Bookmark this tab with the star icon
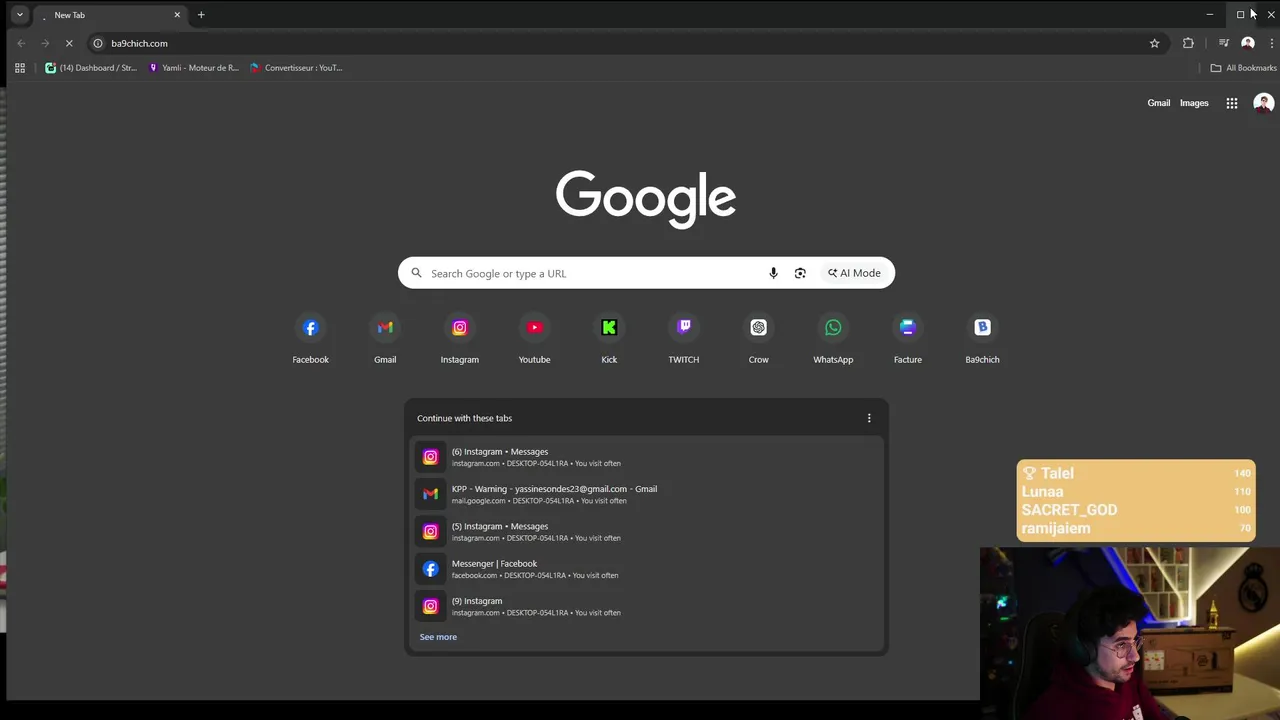The height and width of the screenshot is (720, 1280). pyautogui.click(x=1154, y=43)
